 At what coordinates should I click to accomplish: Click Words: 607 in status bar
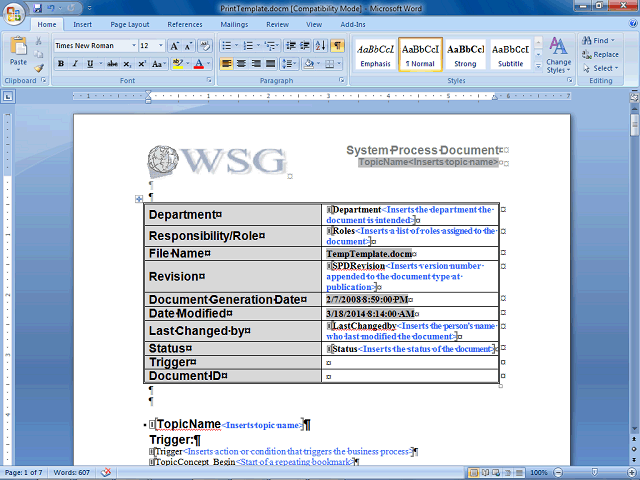point(71,473)
